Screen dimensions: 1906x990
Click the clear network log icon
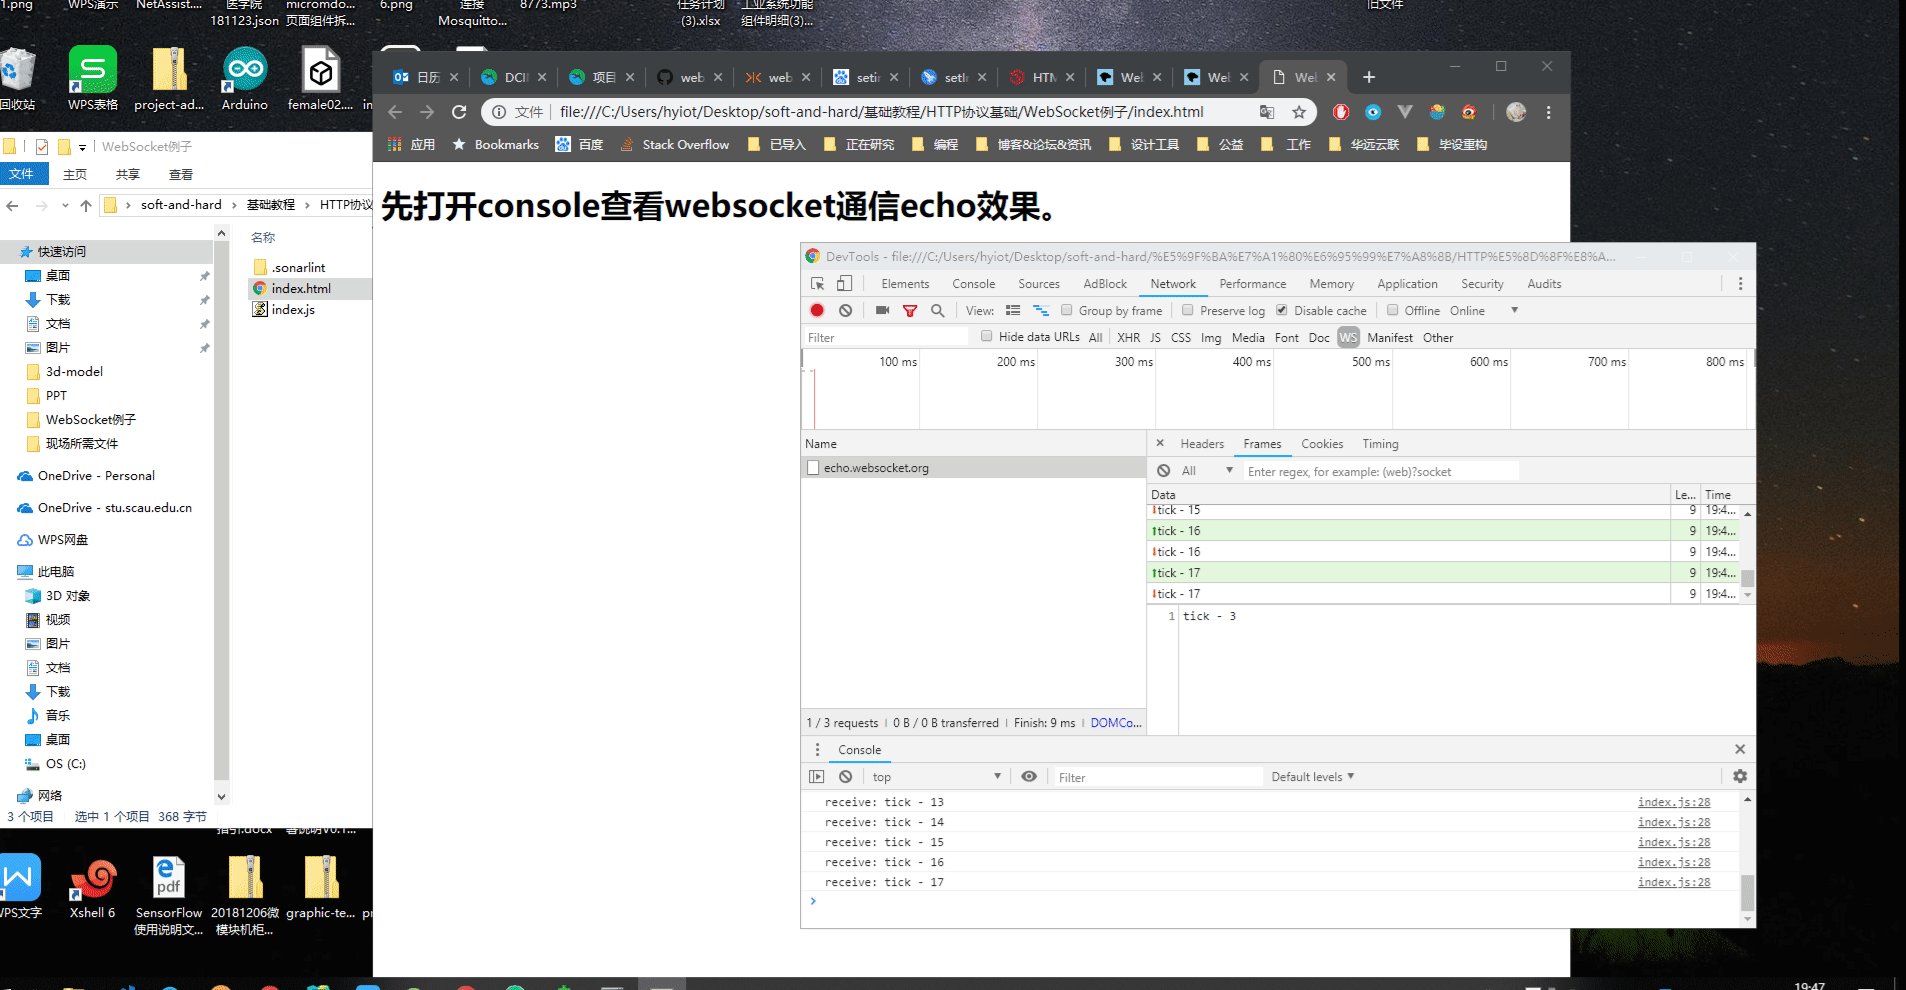[x=845, y=310]
